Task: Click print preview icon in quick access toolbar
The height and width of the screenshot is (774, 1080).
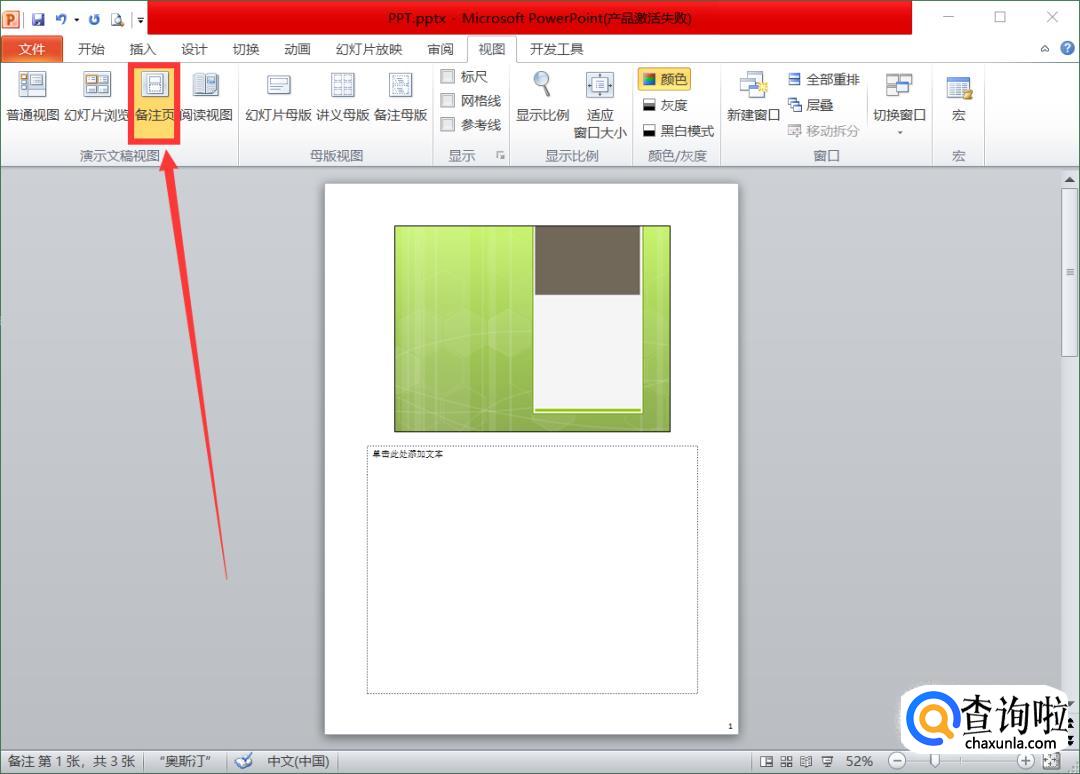Action: (x=117, y=19)
